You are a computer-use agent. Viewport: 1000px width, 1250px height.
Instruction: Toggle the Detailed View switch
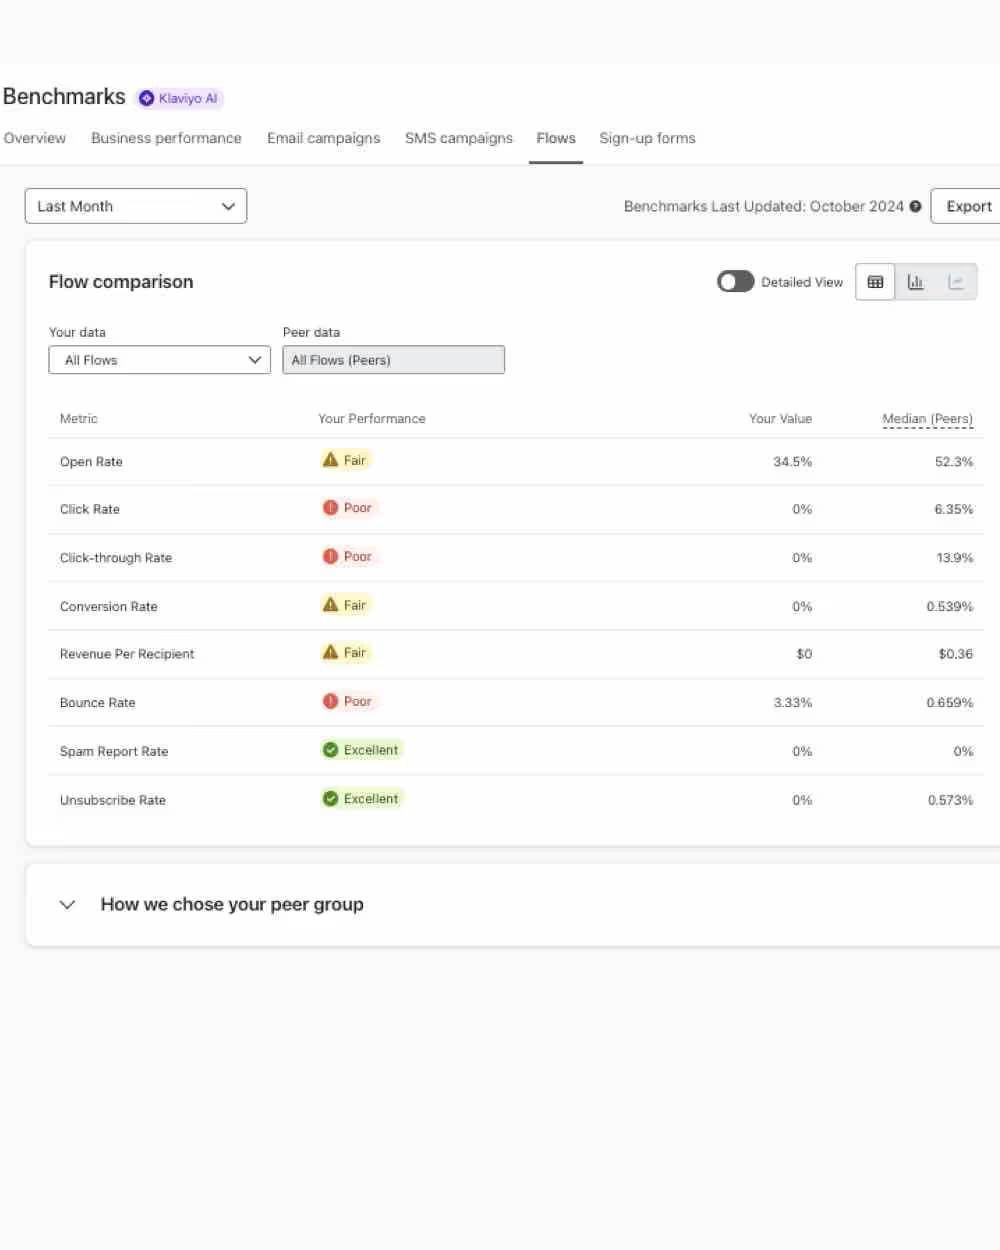(735, 282)
